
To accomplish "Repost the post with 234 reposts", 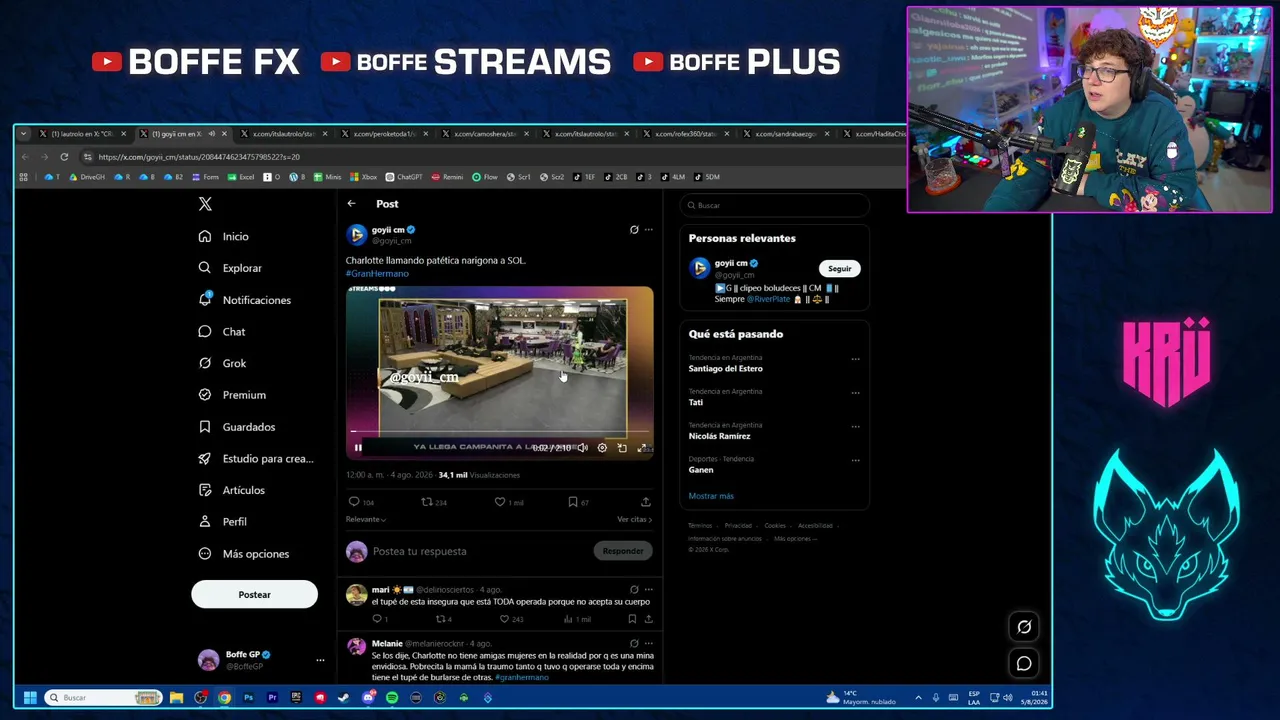I will click(x=434, y=502).
